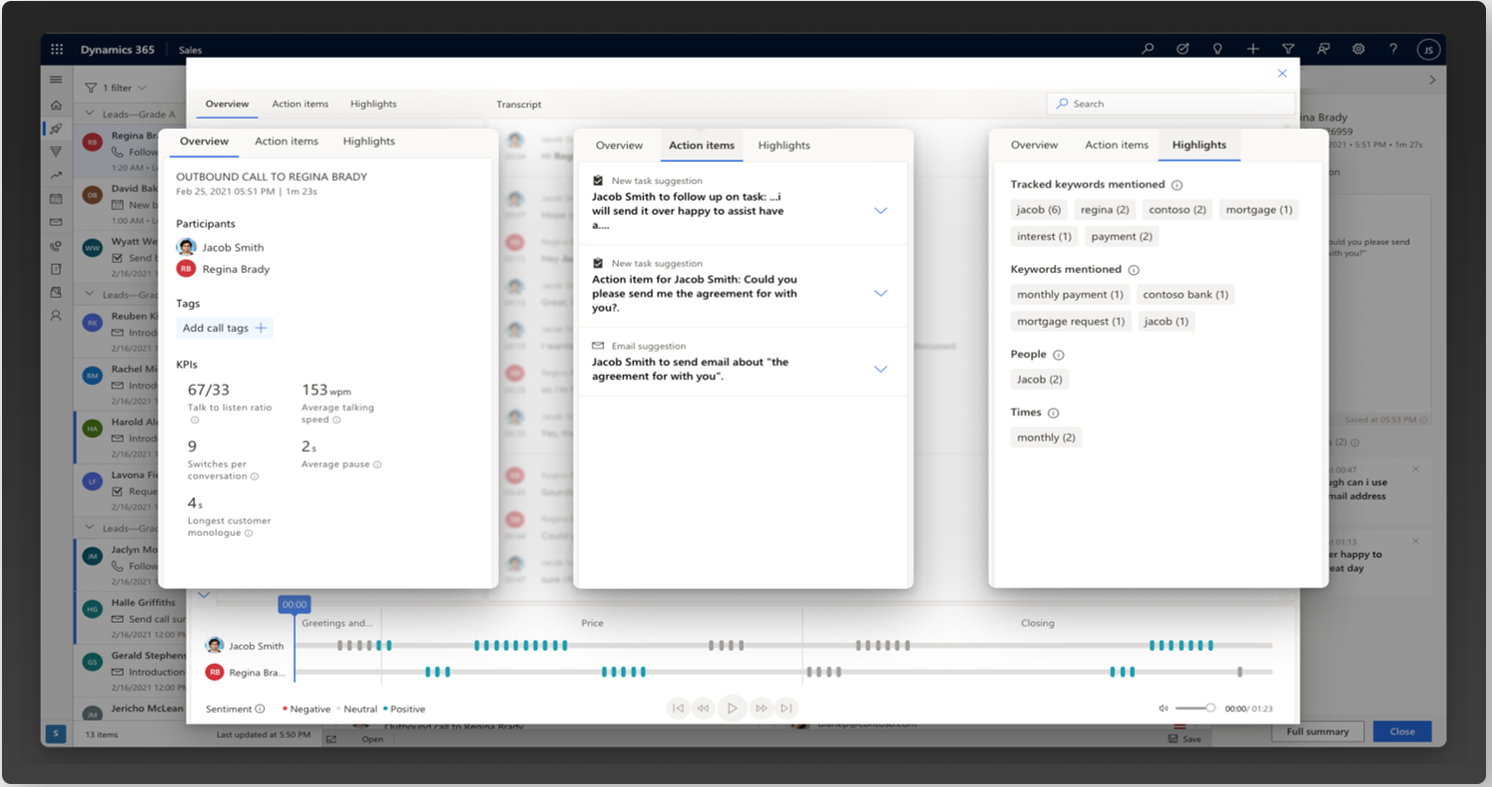
Task: Click Jacob Smith's sentiment timeline track
Action: tap(785, 646)
